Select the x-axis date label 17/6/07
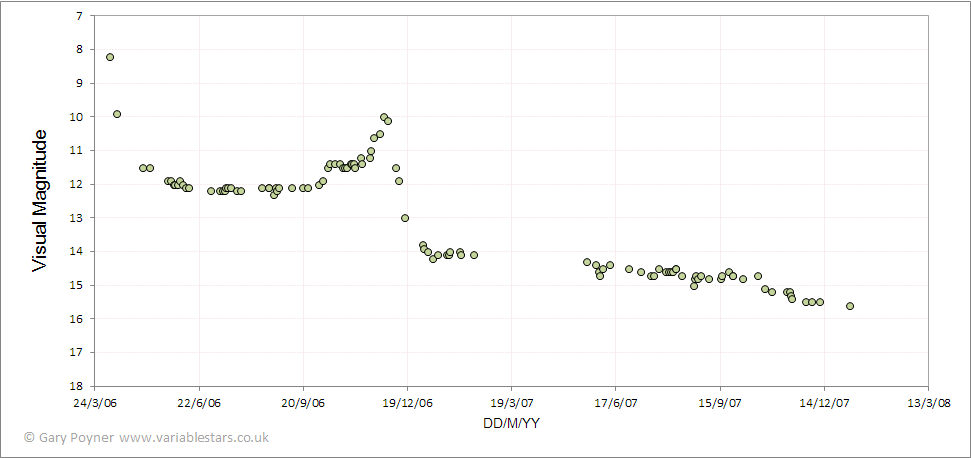The width and height of the screenshot is (971, 458). (x=616, y=404)
